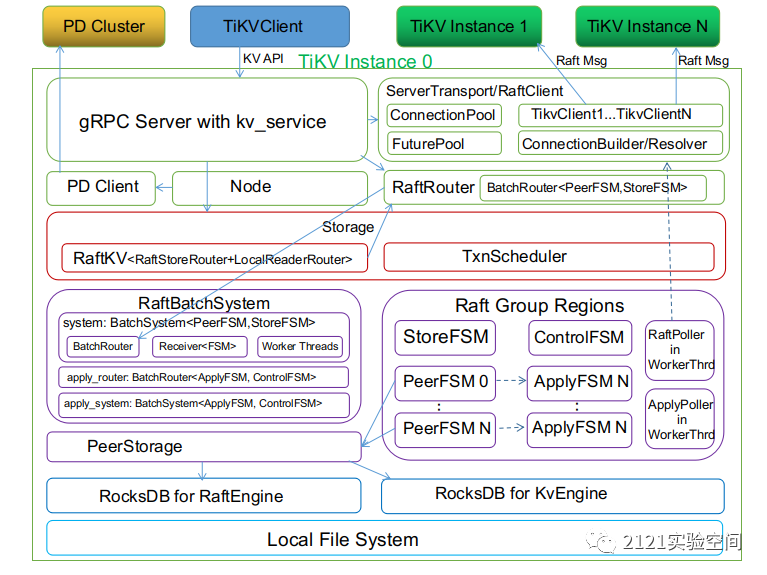The height and width of the screenshot is (575, 767).
Task: Select the ConnectionBuilder/Resolver box
Action: (x=614, y=144)
